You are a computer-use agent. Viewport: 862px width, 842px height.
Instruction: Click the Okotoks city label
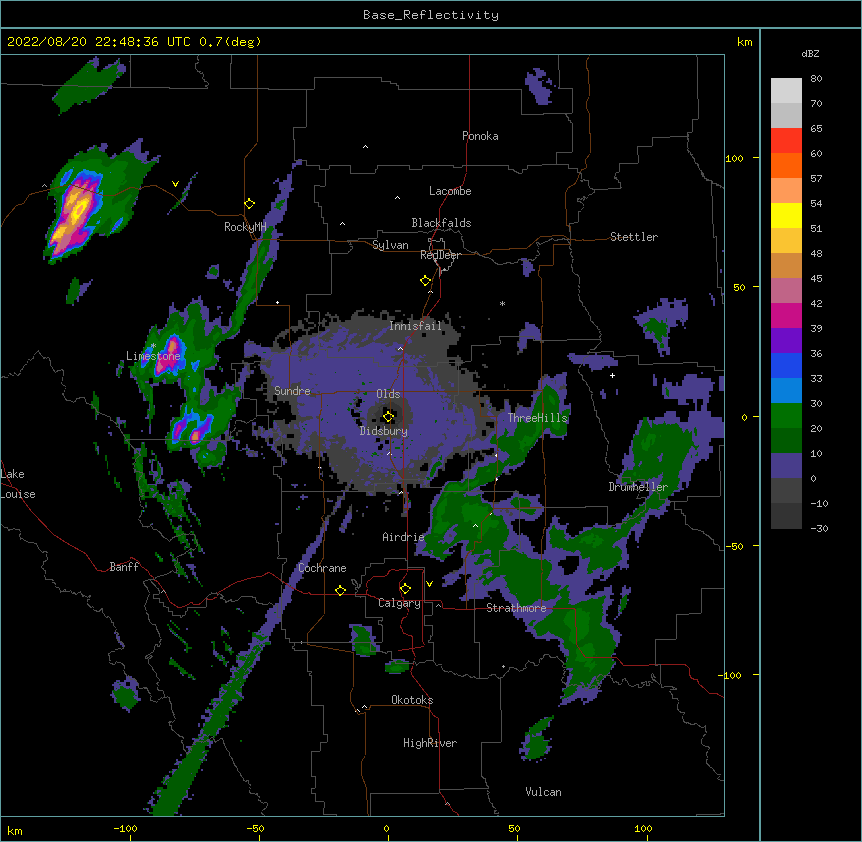pyautogui.click(x=412, y=700)
